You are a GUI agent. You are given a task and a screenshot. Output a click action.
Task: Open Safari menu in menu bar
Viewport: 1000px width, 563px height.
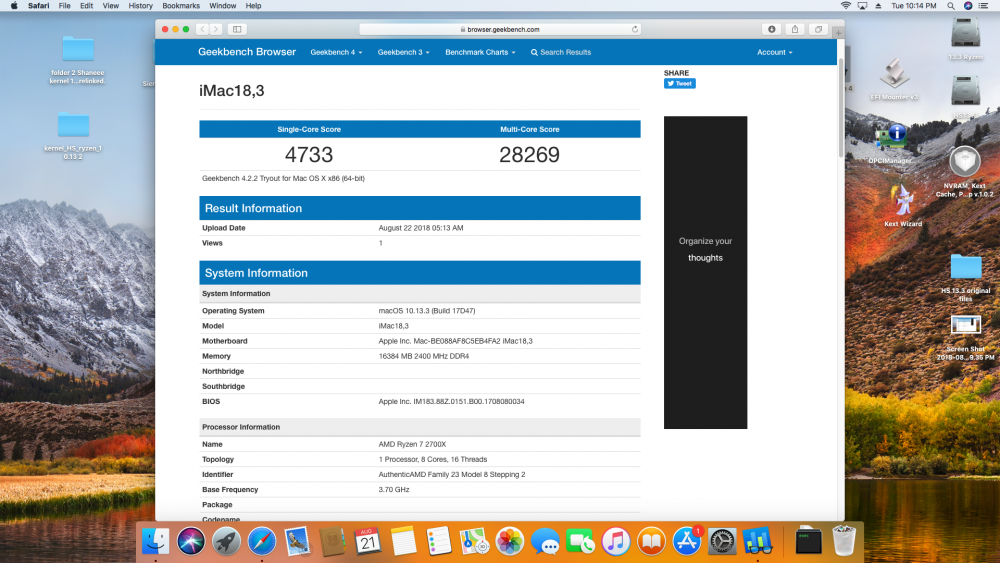pos(38,6)
